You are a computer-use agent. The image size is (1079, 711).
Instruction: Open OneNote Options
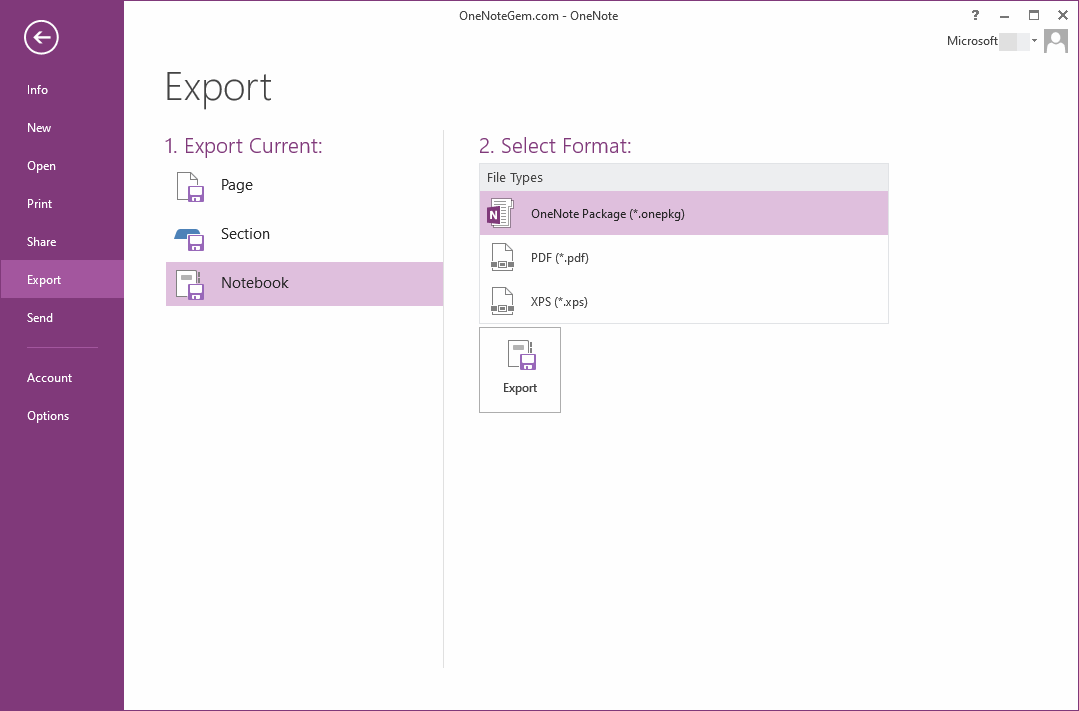(x=62, y=416)
